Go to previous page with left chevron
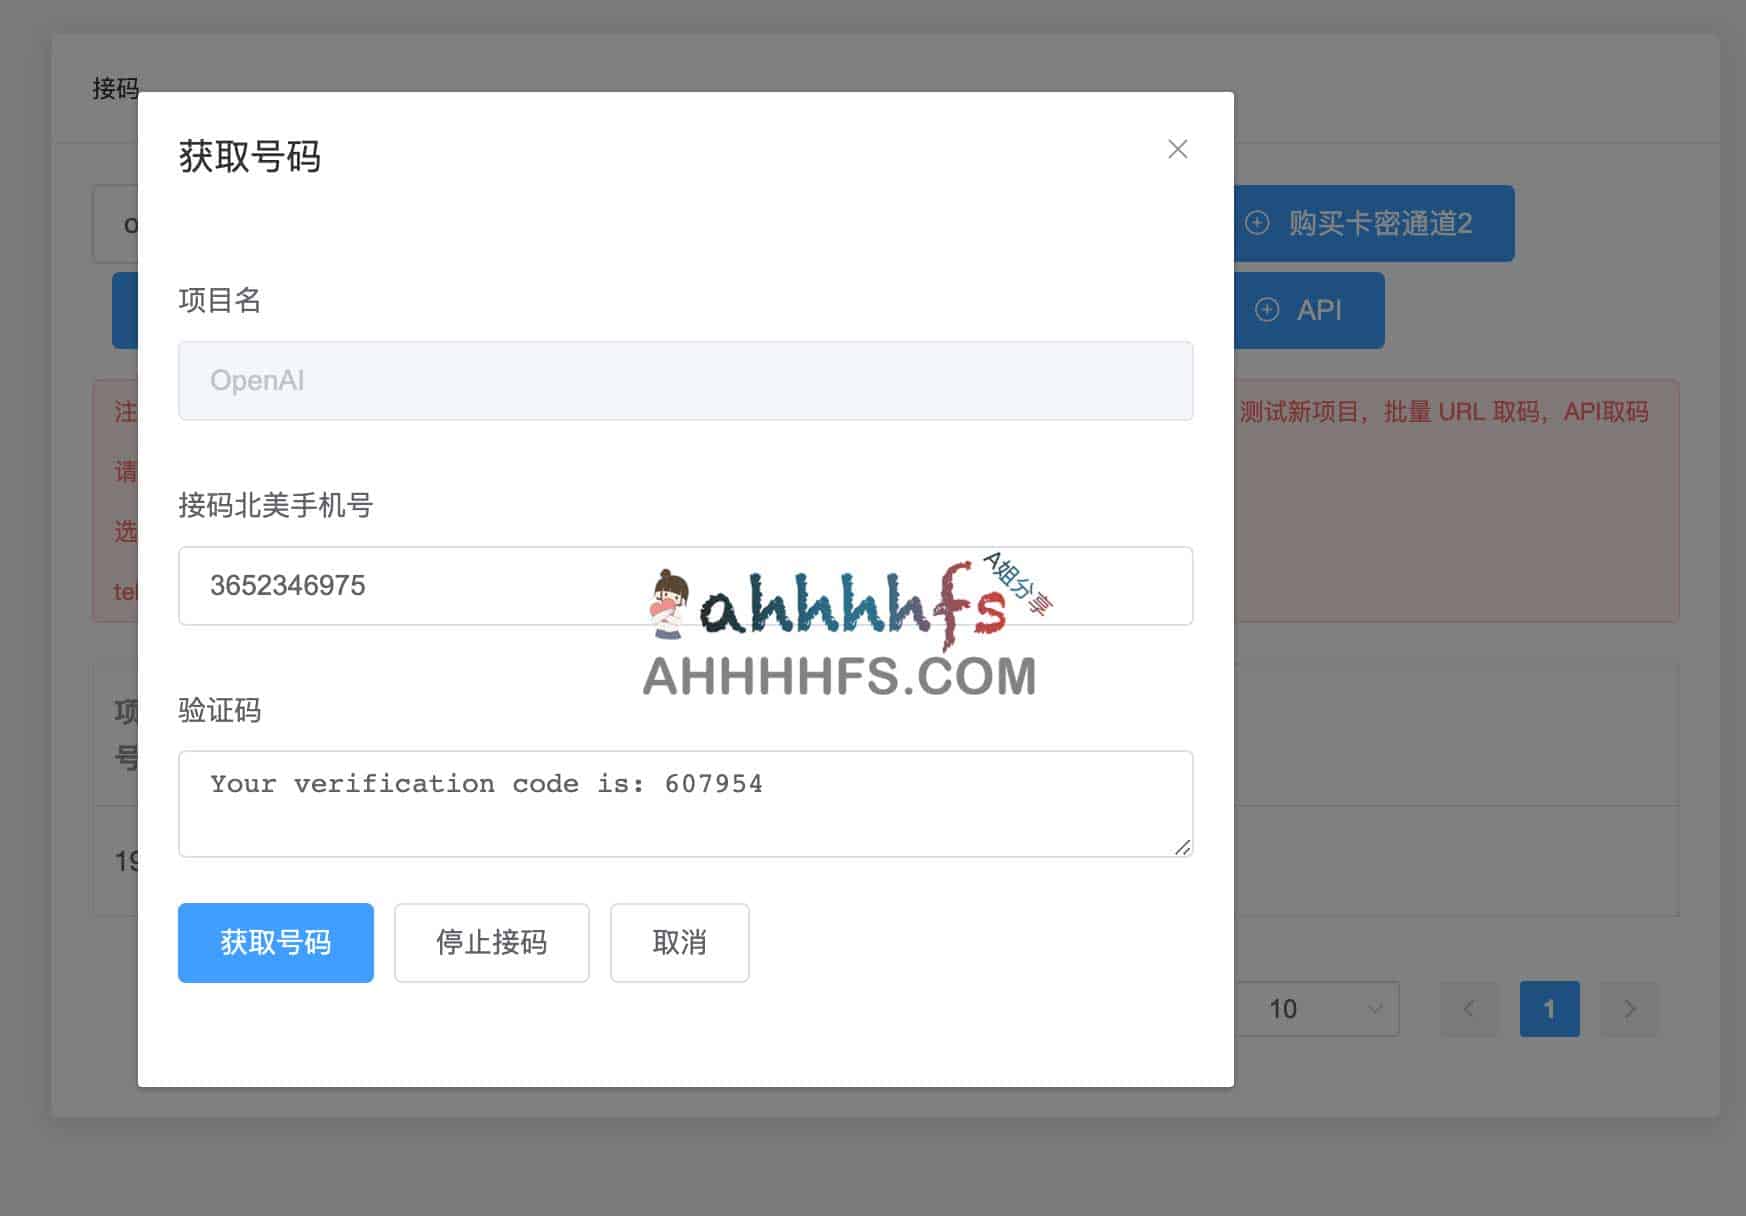The height and width of the screenshot is (1216, 1746). tap(1469, 1009)
